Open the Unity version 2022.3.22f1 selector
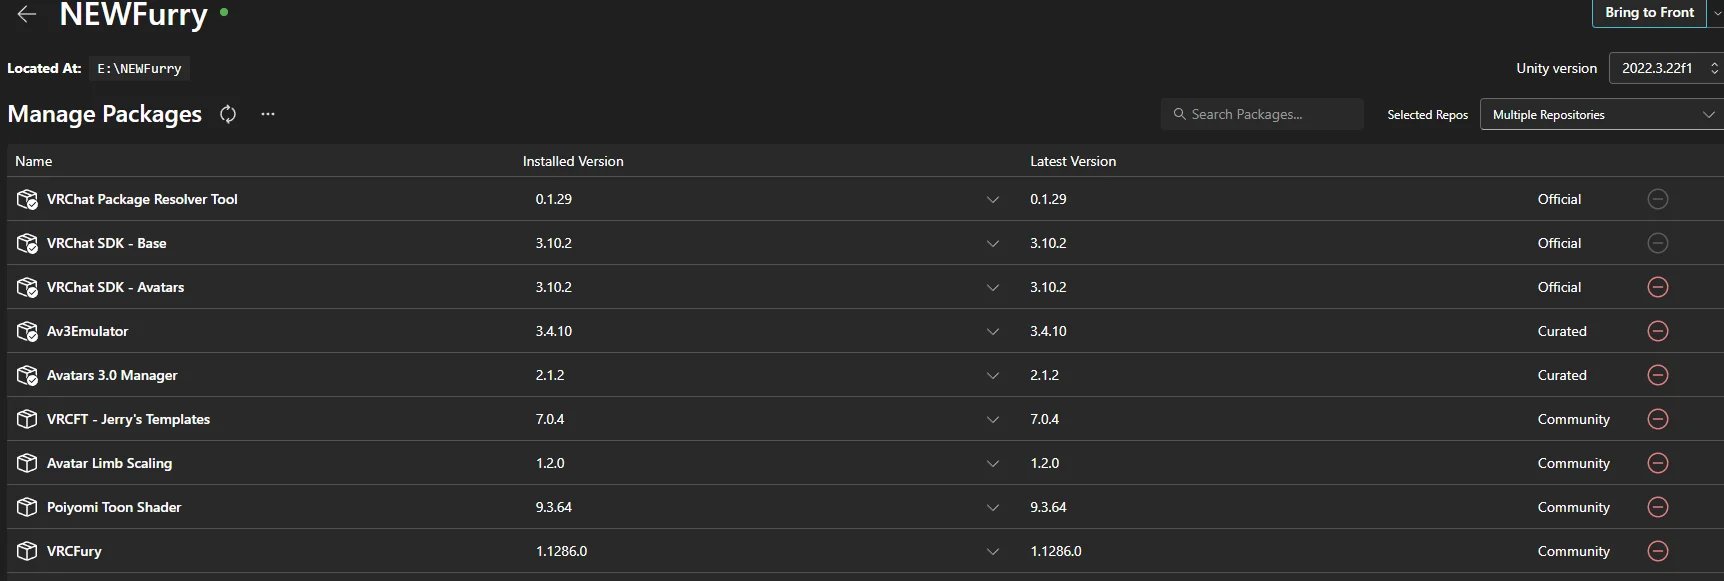 pyautogui.click(x=1665, y=68)
